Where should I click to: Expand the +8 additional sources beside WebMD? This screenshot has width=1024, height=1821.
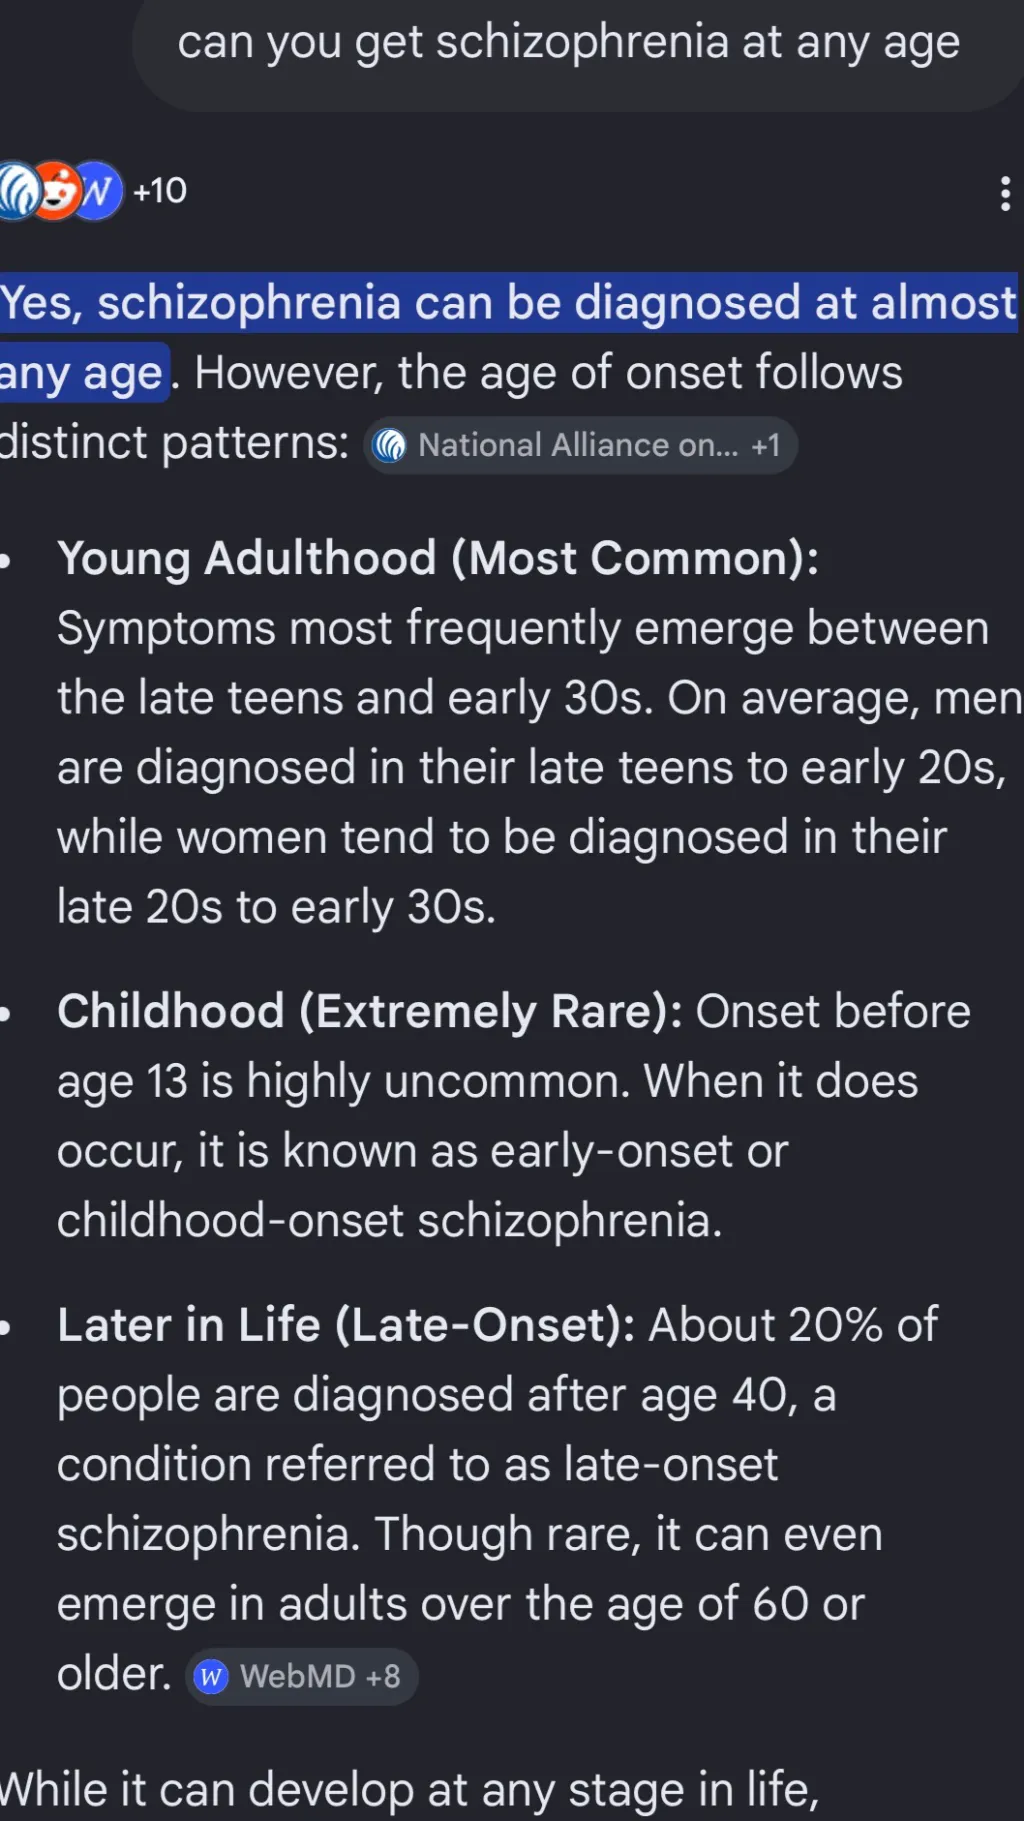[383, 1676]
